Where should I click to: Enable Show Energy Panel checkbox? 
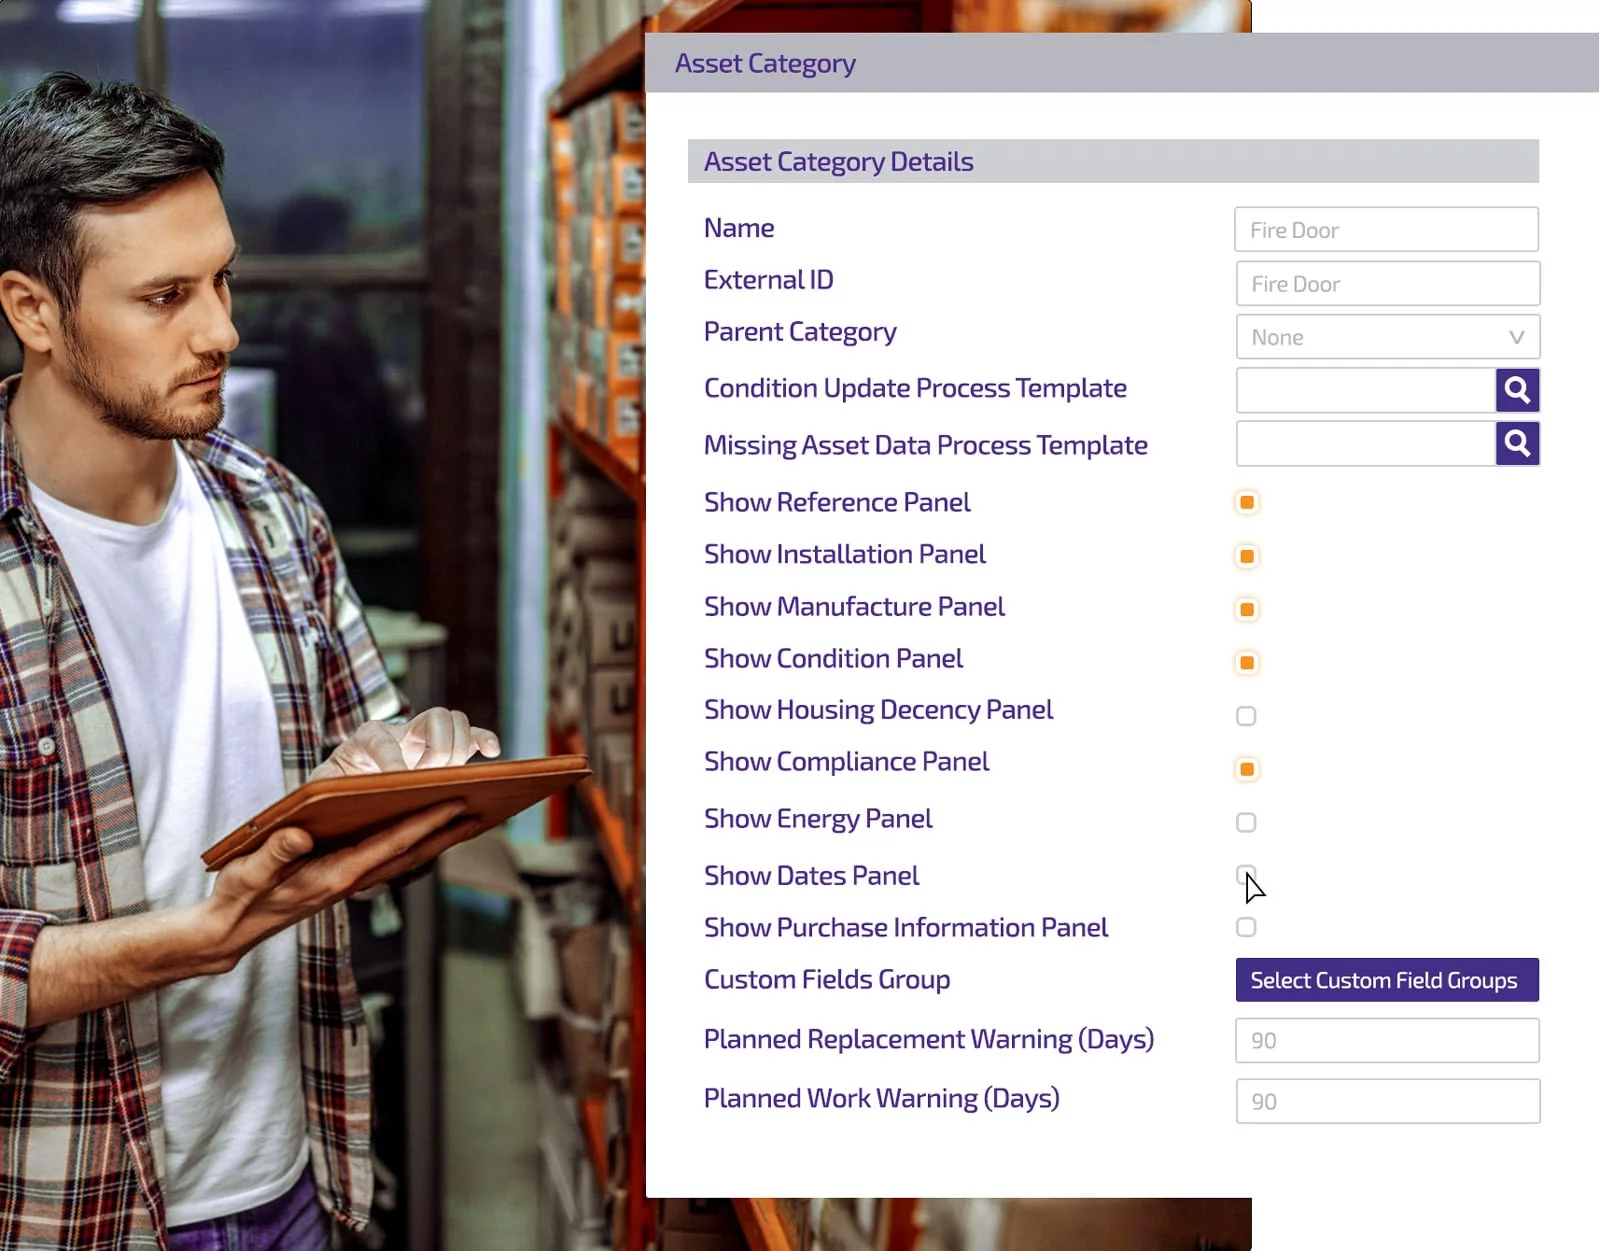coord(1246,822)
